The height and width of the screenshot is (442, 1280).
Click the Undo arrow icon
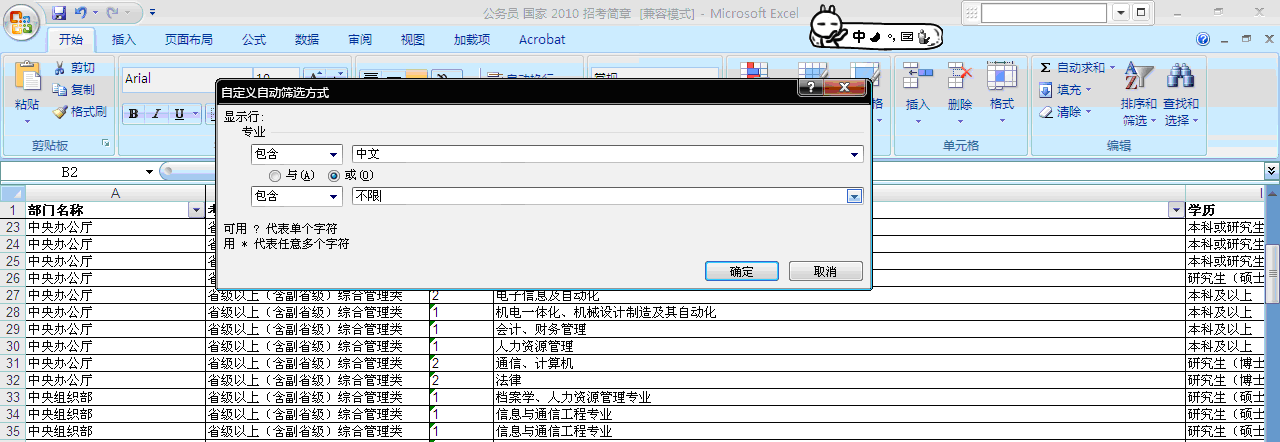point(80,13)
